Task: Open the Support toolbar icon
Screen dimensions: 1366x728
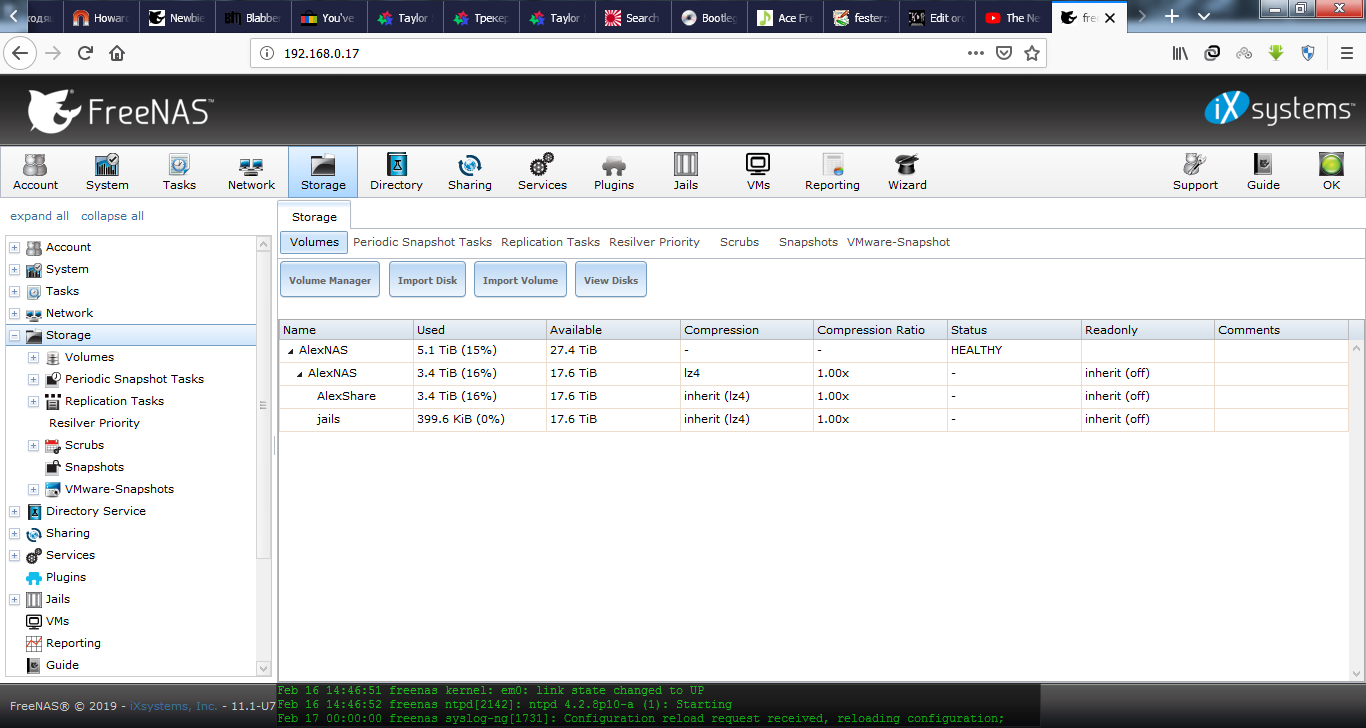Action: point(1195,171)
